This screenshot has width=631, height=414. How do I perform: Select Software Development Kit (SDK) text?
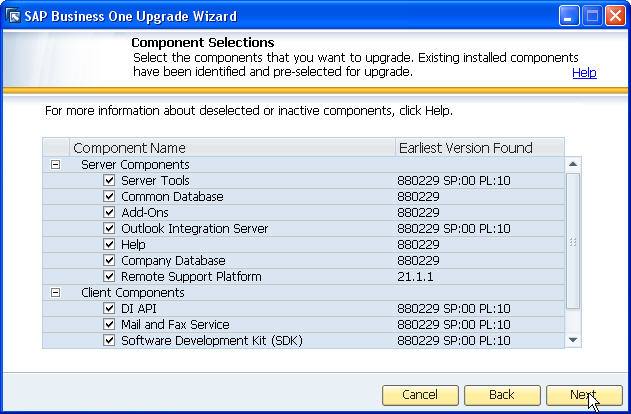click(x=212, y=341)
